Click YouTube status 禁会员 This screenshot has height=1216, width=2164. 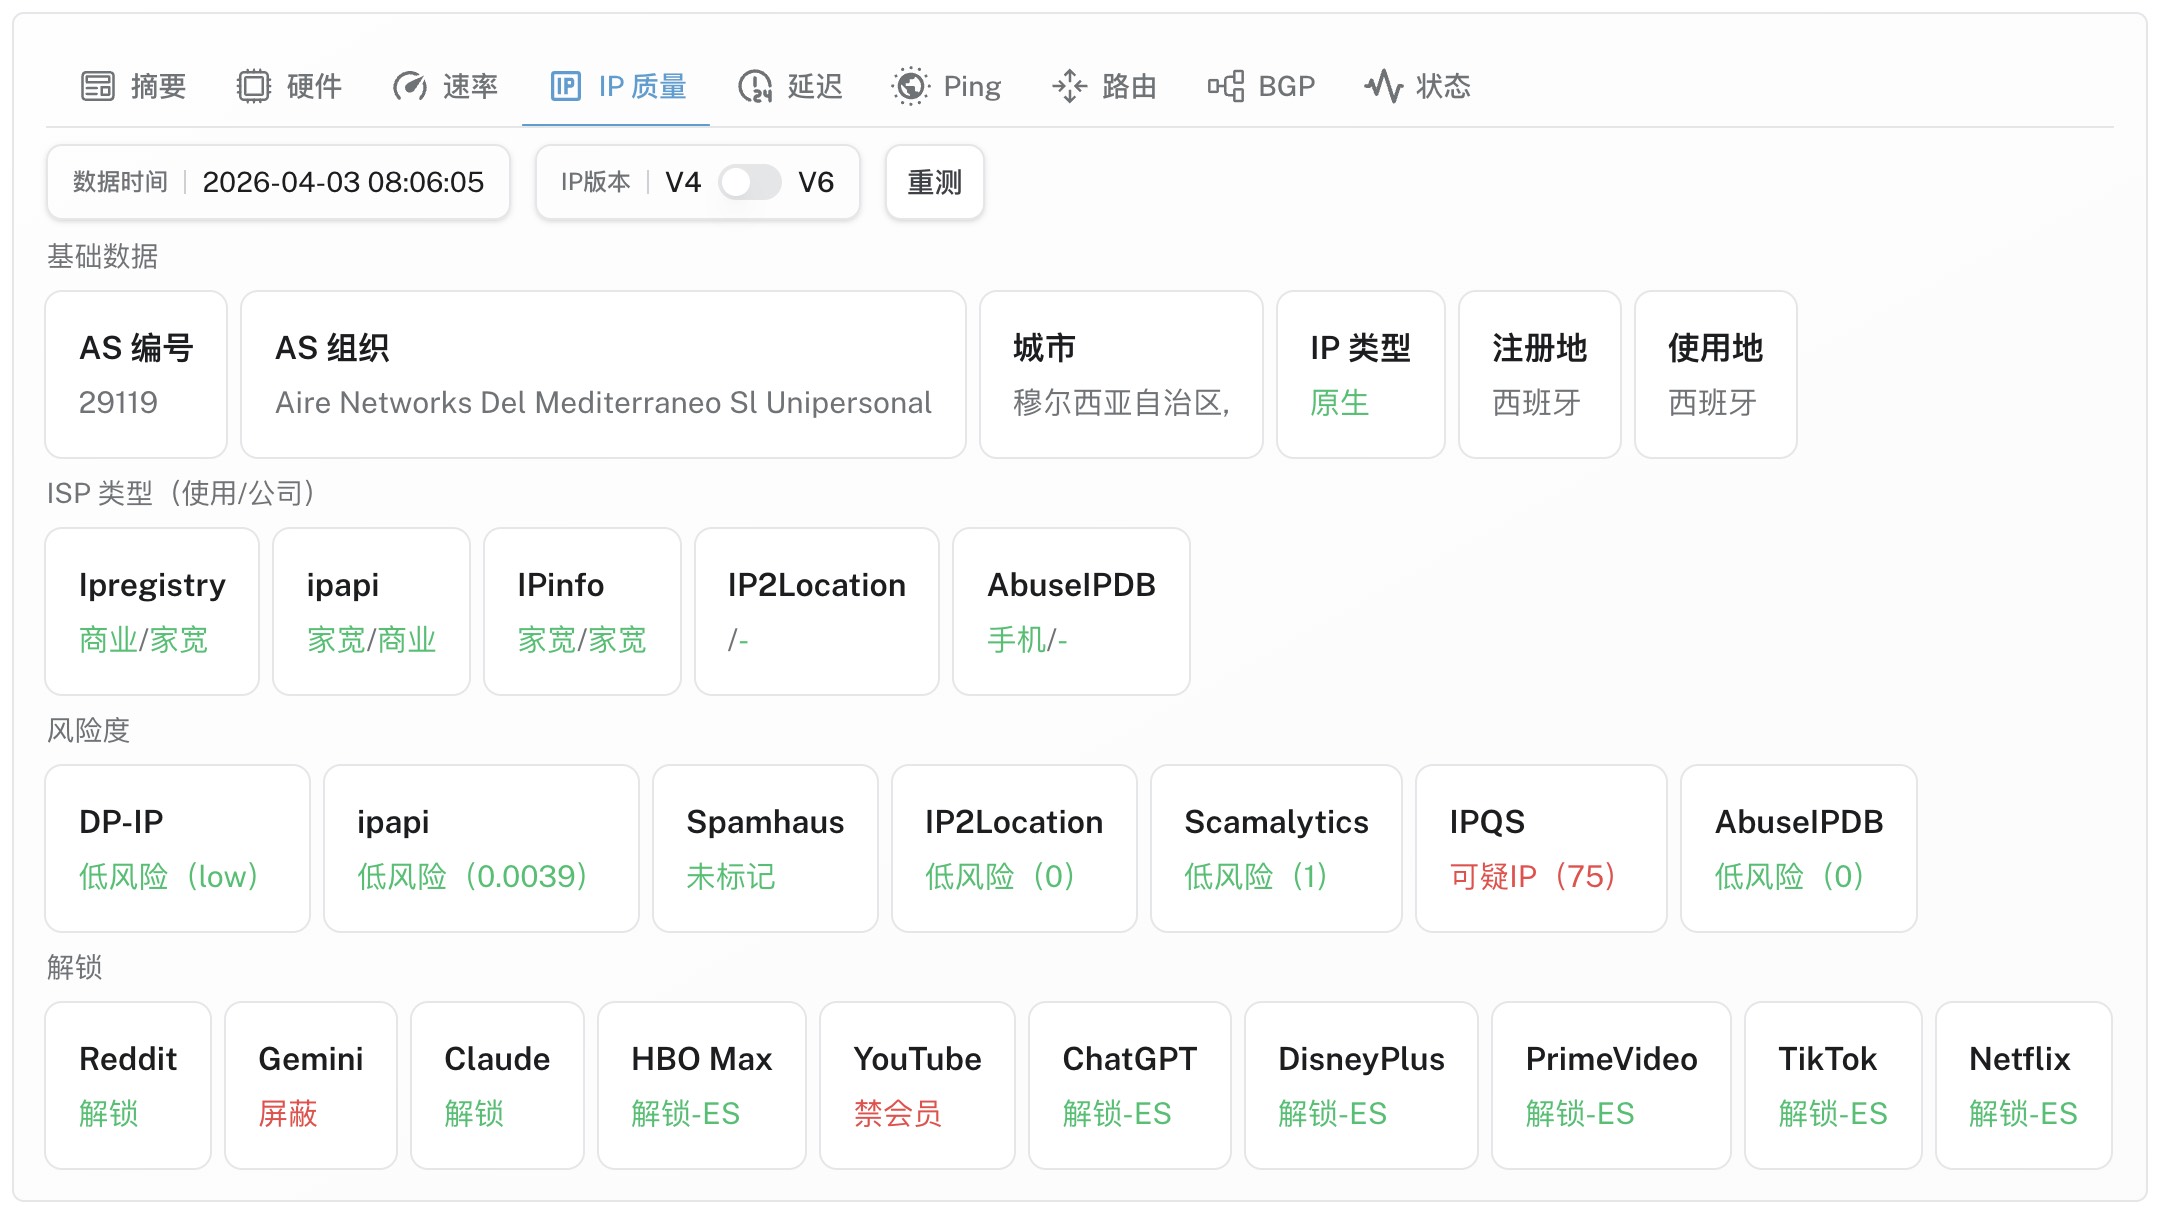click(x=898, y=1113)
